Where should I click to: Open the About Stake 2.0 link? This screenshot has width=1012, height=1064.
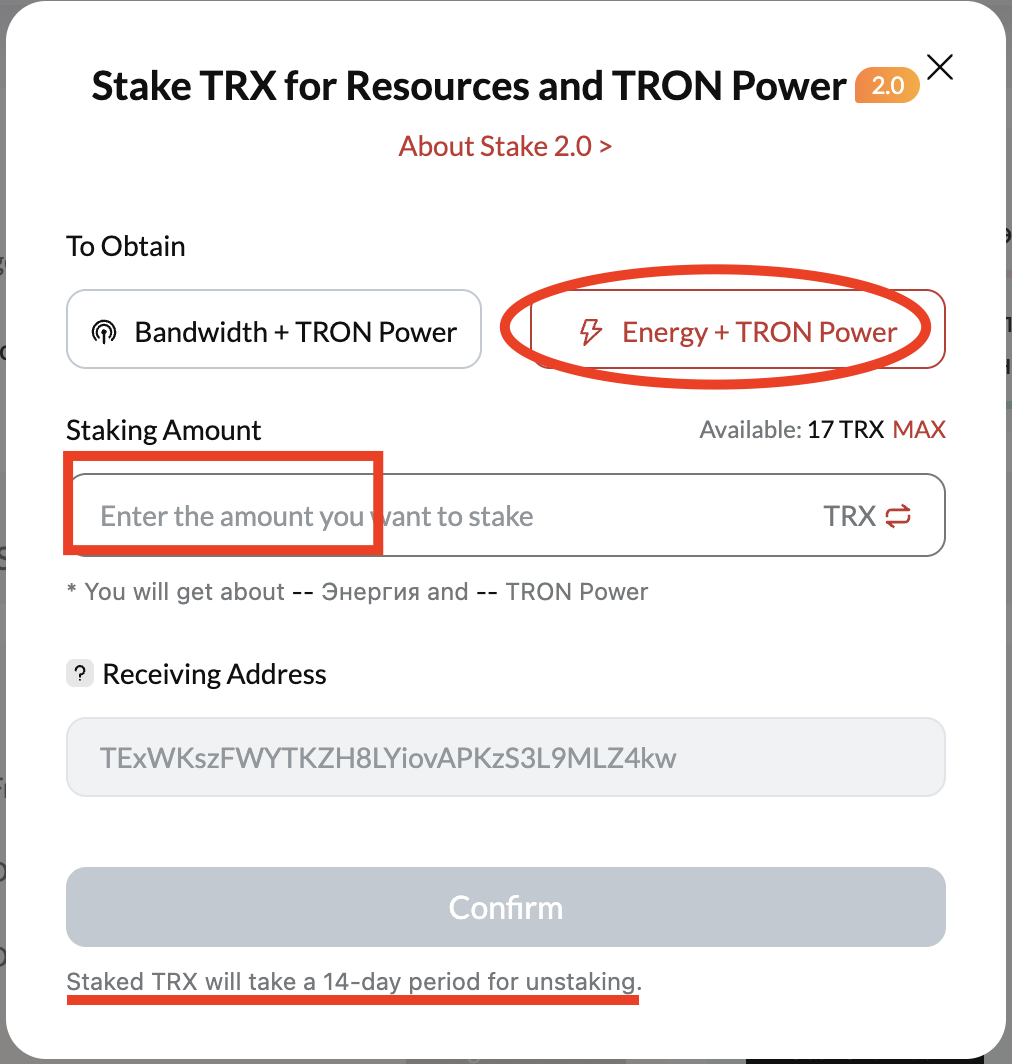(x=505, y=146)
